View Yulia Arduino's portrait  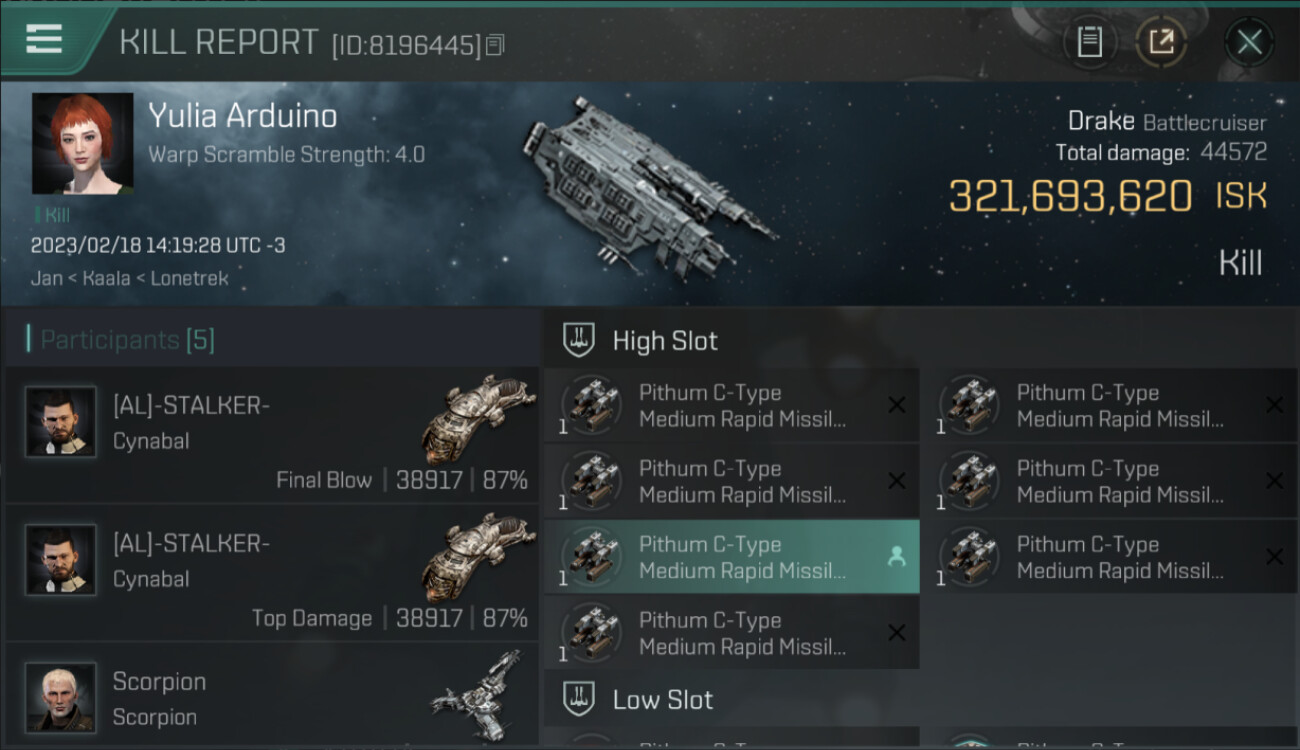point(82,144)
